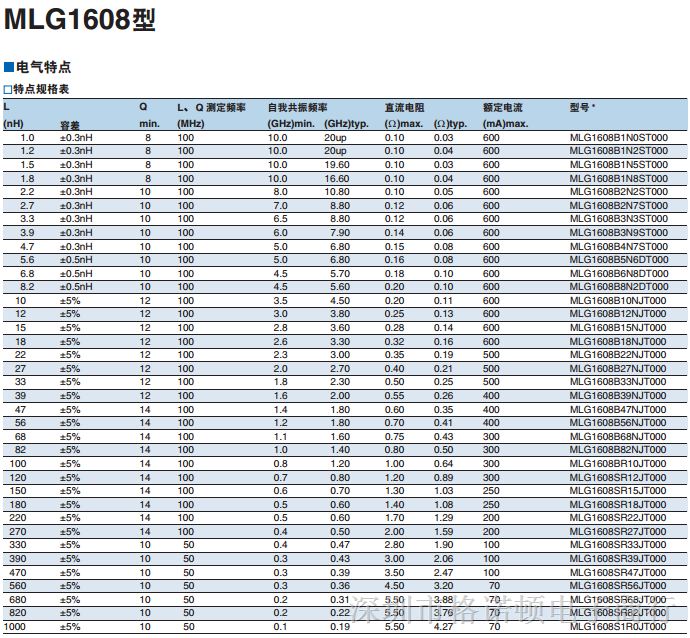Viewport: 690px width, 638px height.
Task: Select part number MLG1608SR39JT000
Action: (x=618, y=559)
